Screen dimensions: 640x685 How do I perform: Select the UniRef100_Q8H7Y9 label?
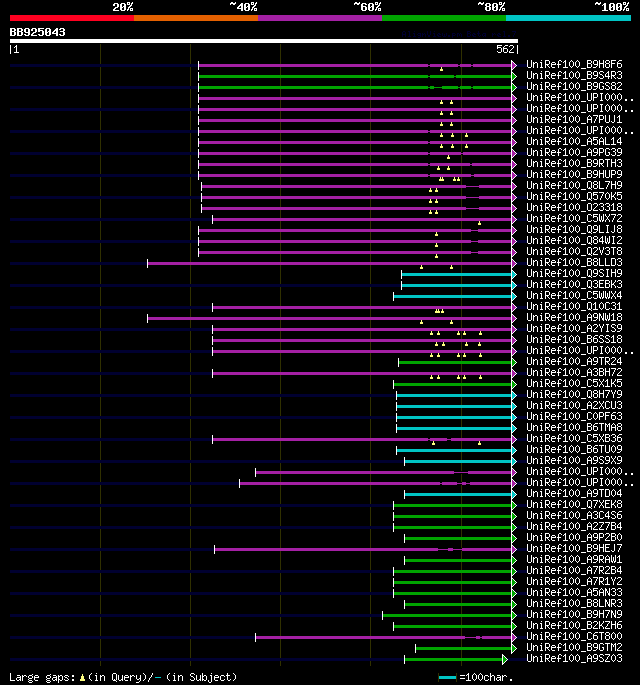coord(574,394)
